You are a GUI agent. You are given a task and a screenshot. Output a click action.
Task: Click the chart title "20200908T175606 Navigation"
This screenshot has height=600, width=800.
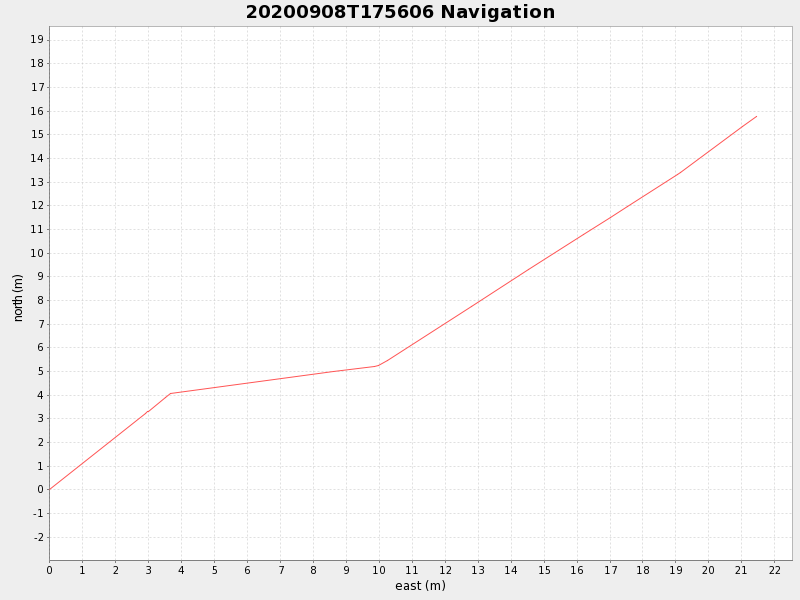[400, 13]
